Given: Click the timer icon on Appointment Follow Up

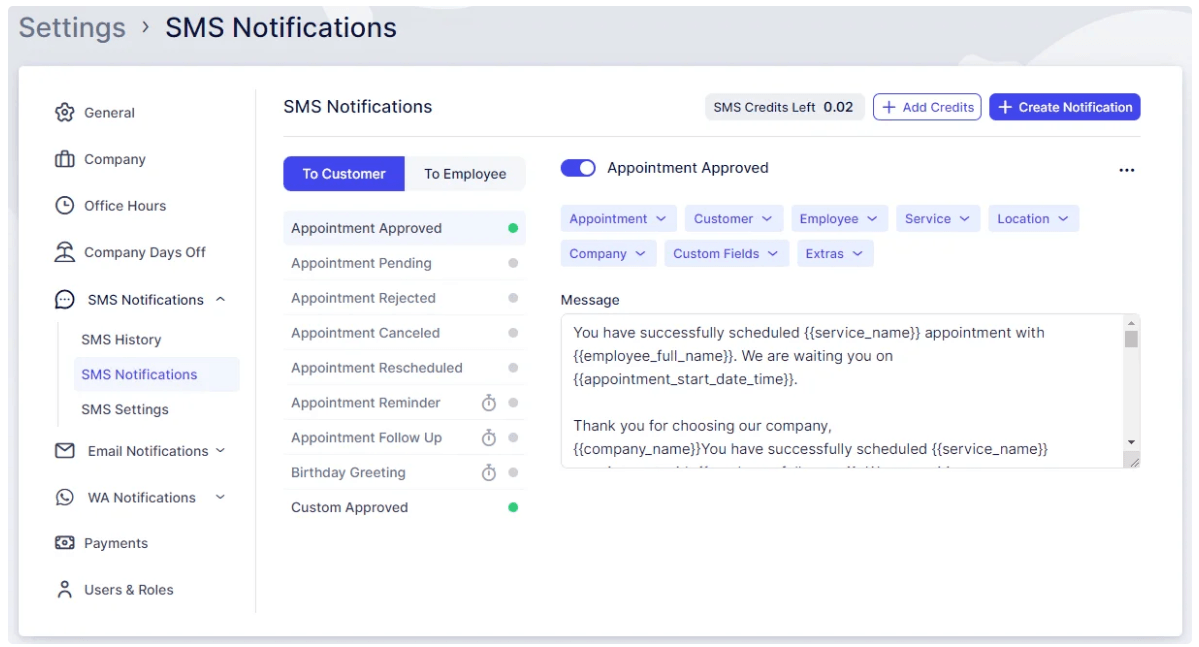Looking at the screenshot, I should [x=489, y=437].
